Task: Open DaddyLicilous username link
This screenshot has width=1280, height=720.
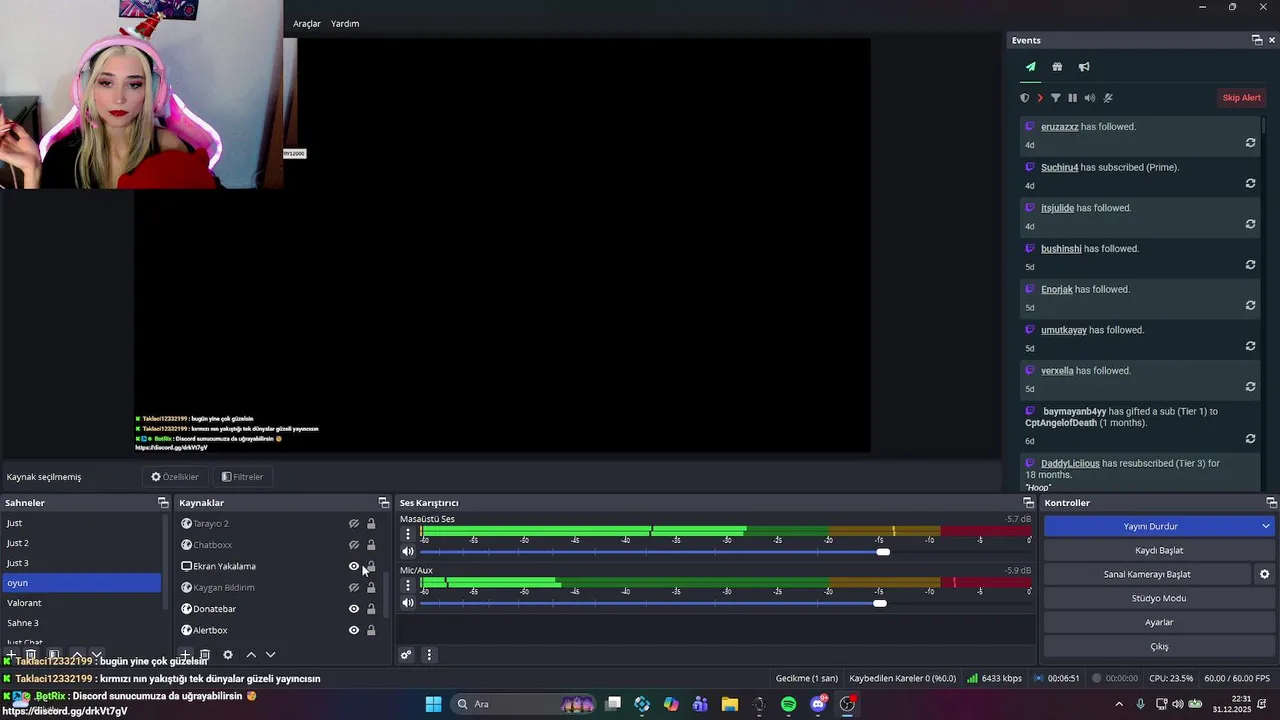Action: pos(1070,463)
